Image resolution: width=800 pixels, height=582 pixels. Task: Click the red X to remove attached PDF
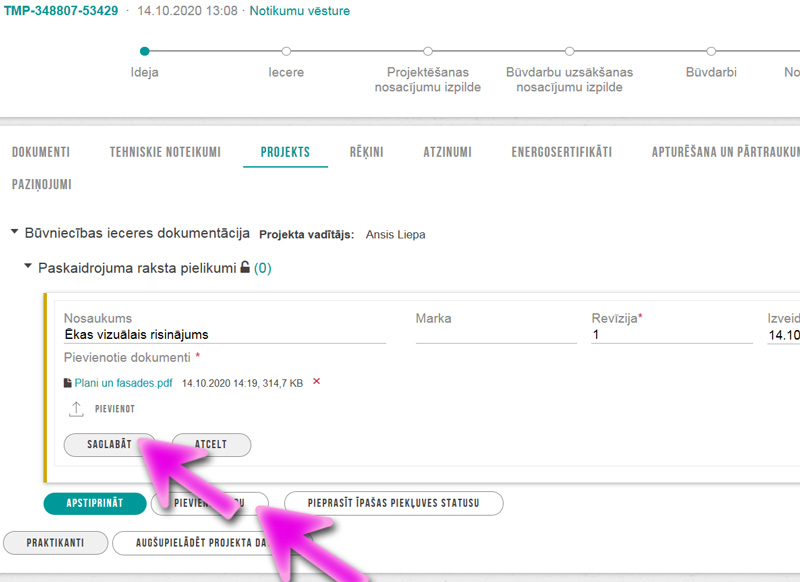(x=317, y=382)
